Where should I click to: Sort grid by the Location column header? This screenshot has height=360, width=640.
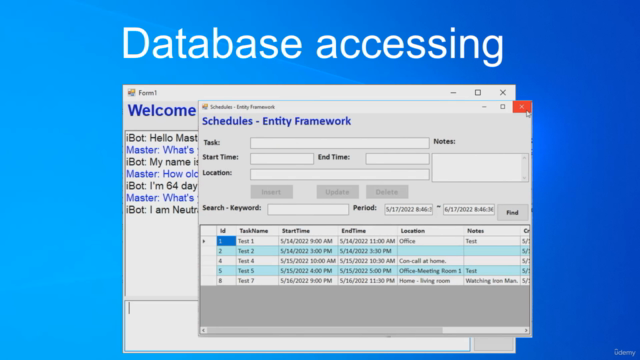click(431, 231)
